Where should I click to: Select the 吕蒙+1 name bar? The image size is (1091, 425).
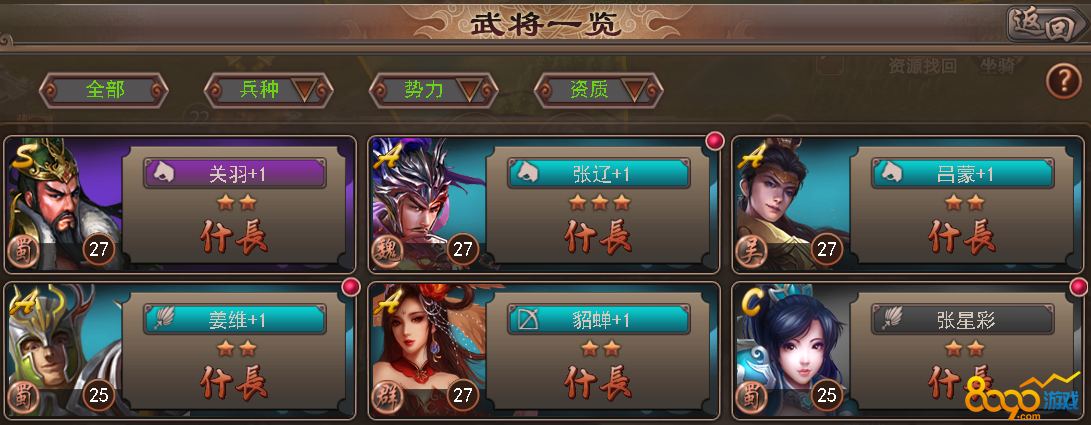(x=962, y=174)
